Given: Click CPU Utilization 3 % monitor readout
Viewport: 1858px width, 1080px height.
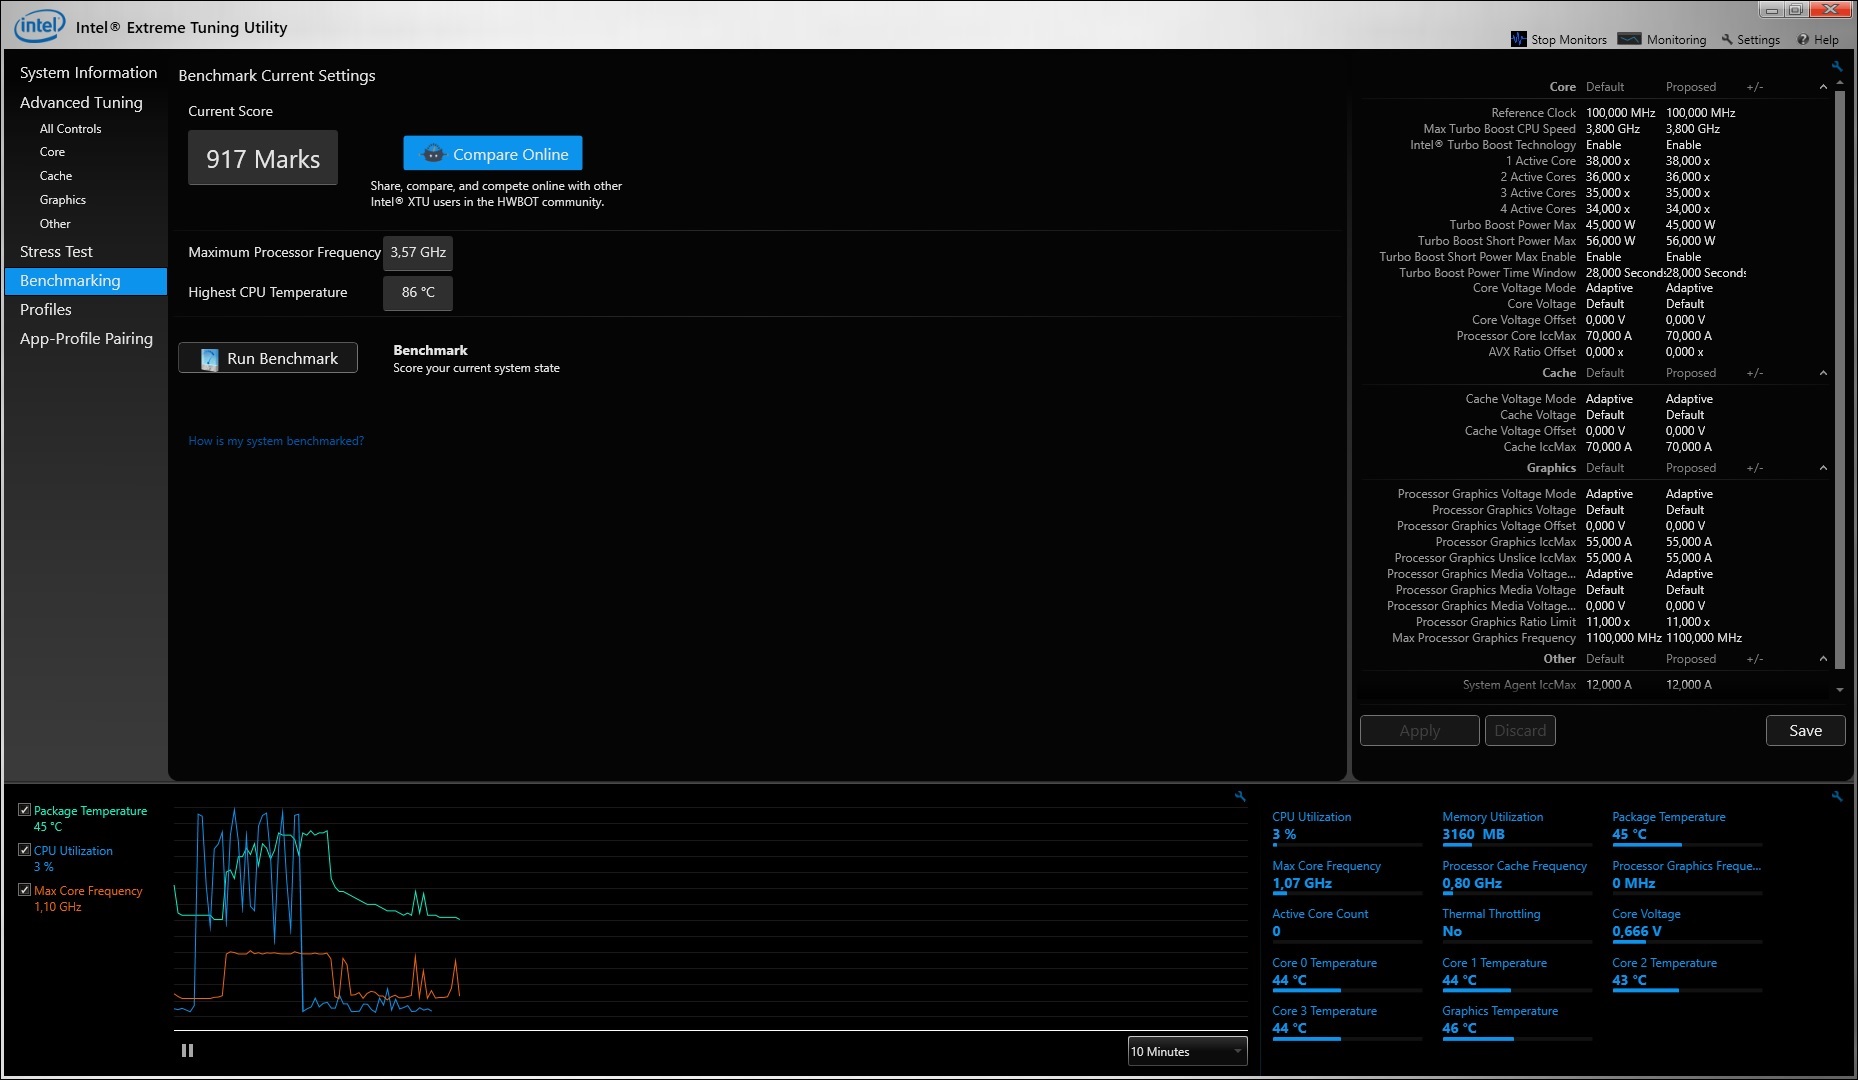Looking at the screenshot, I should click(x=1345, y=826).
